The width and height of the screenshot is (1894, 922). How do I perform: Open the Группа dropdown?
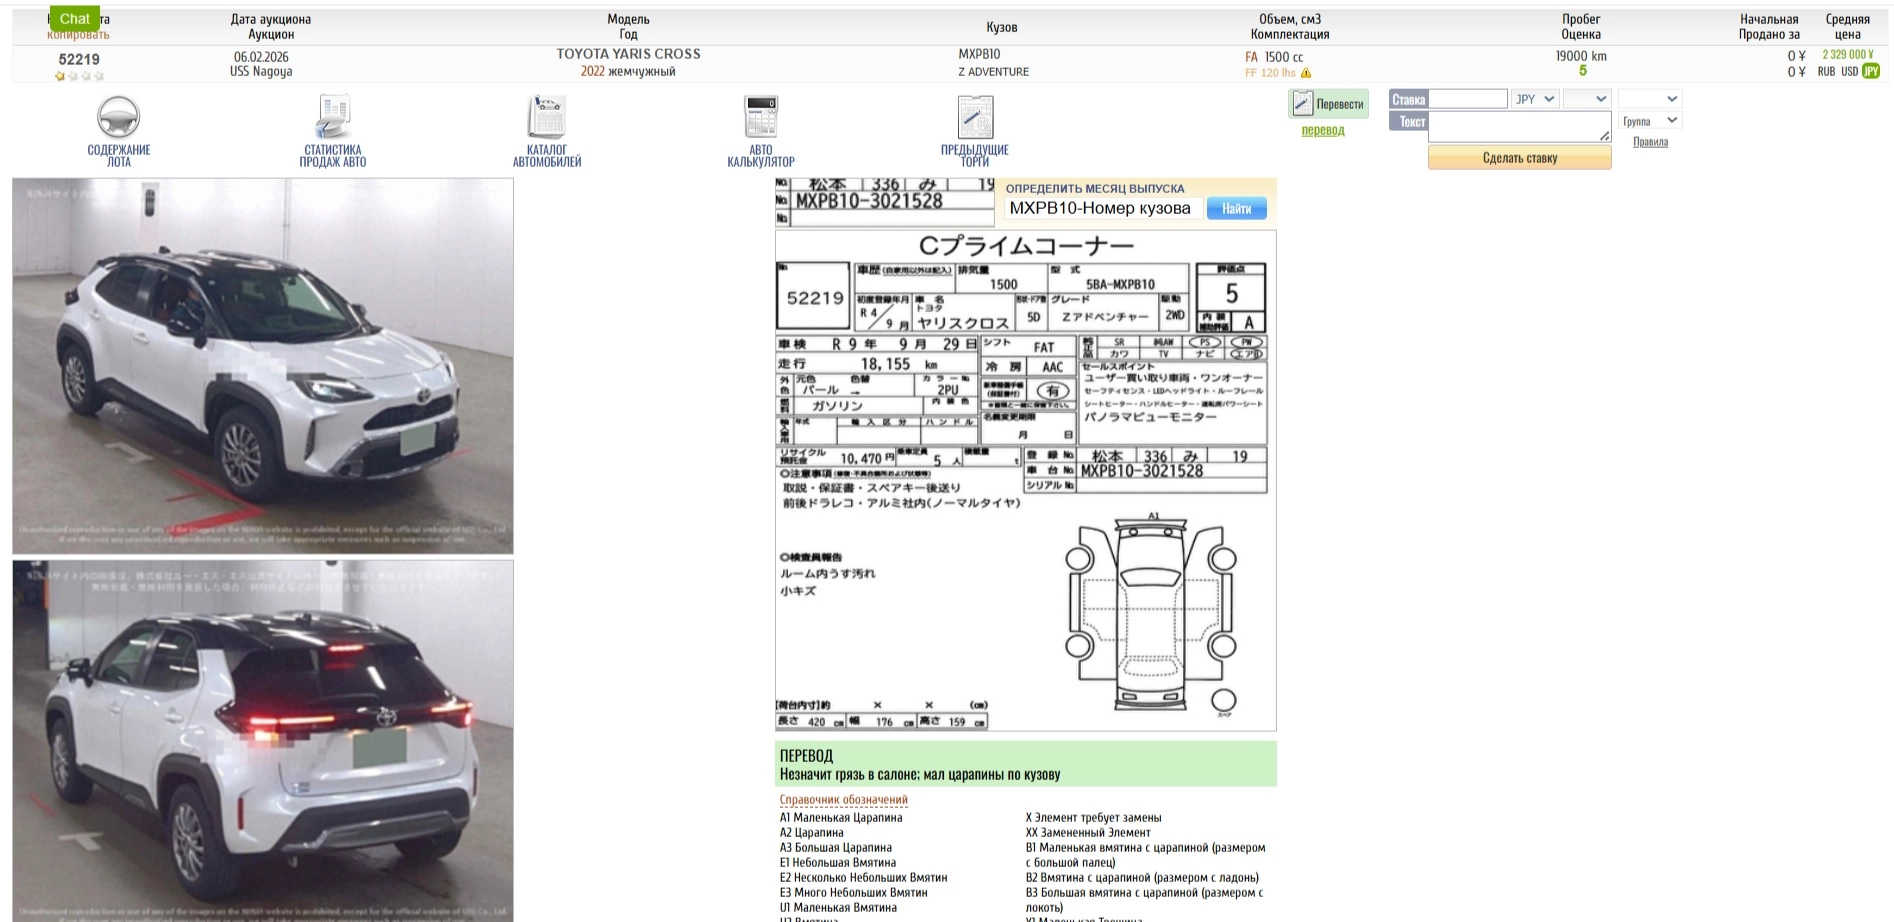(x=1650, y=121)
